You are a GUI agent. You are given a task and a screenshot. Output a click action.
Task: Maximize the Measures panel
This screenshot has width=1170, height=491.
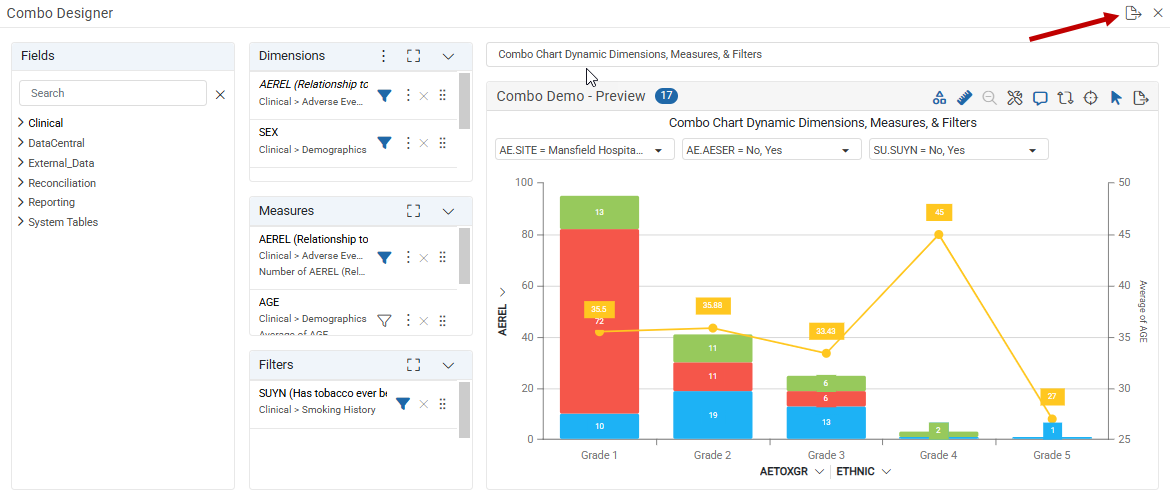413,211
